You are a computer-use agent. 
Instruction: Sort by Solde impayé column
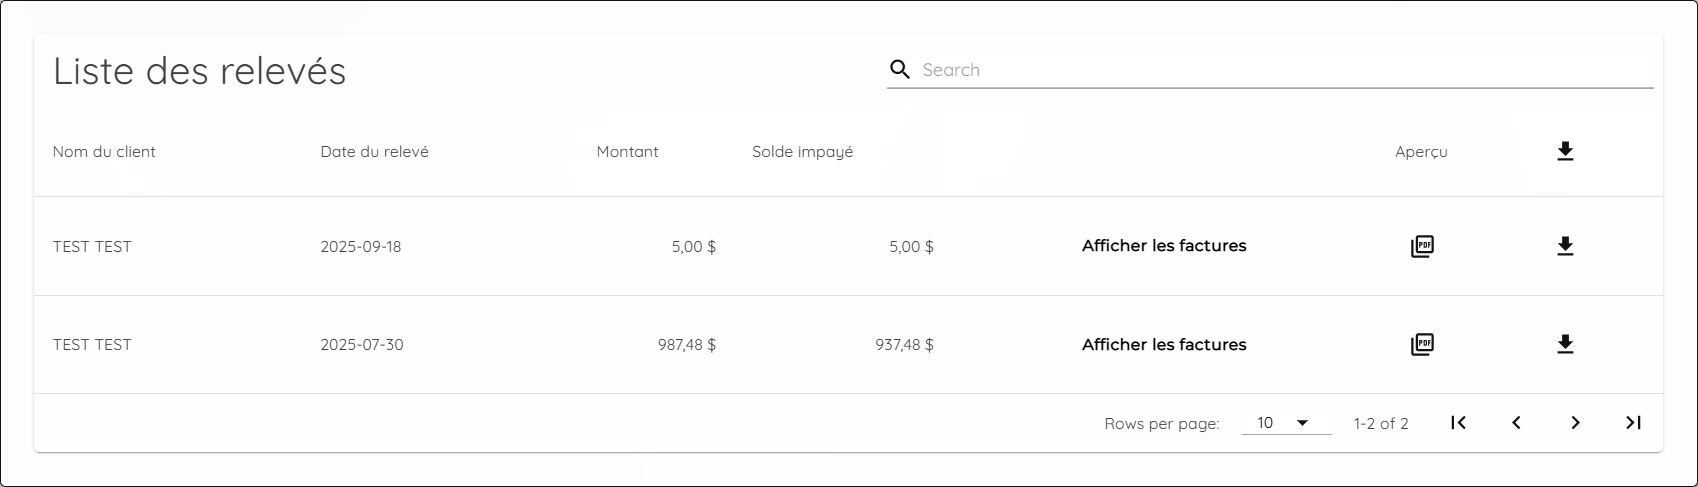pos(802,152)
